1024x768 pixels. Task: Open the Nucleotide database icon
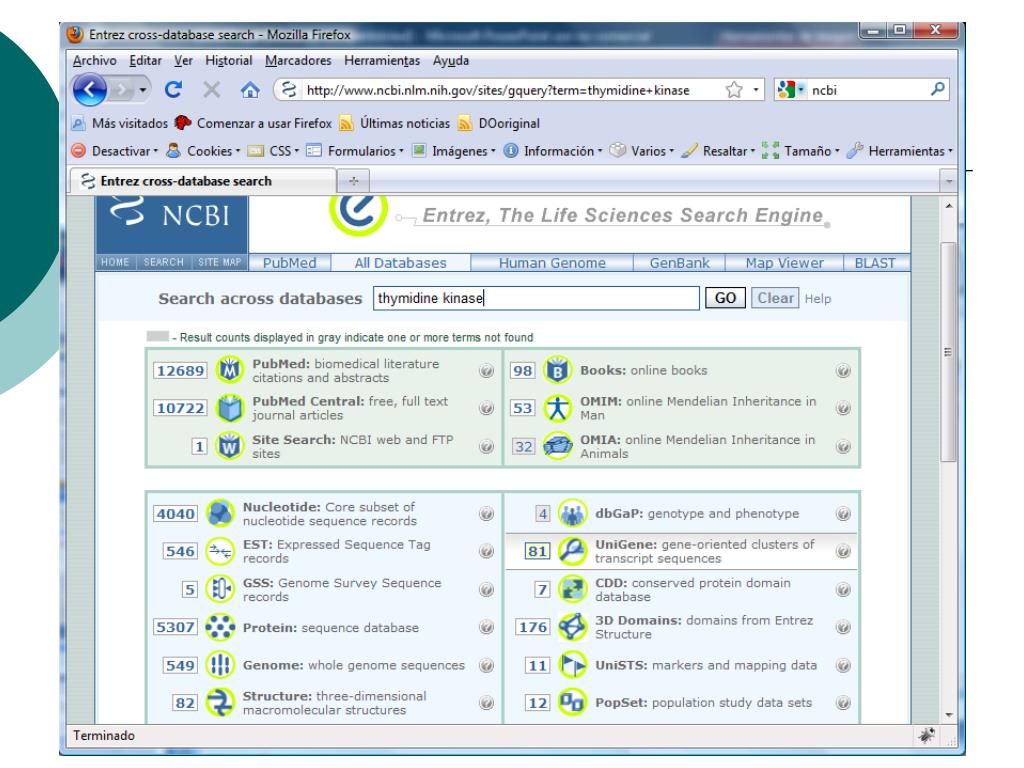(220, 513)
